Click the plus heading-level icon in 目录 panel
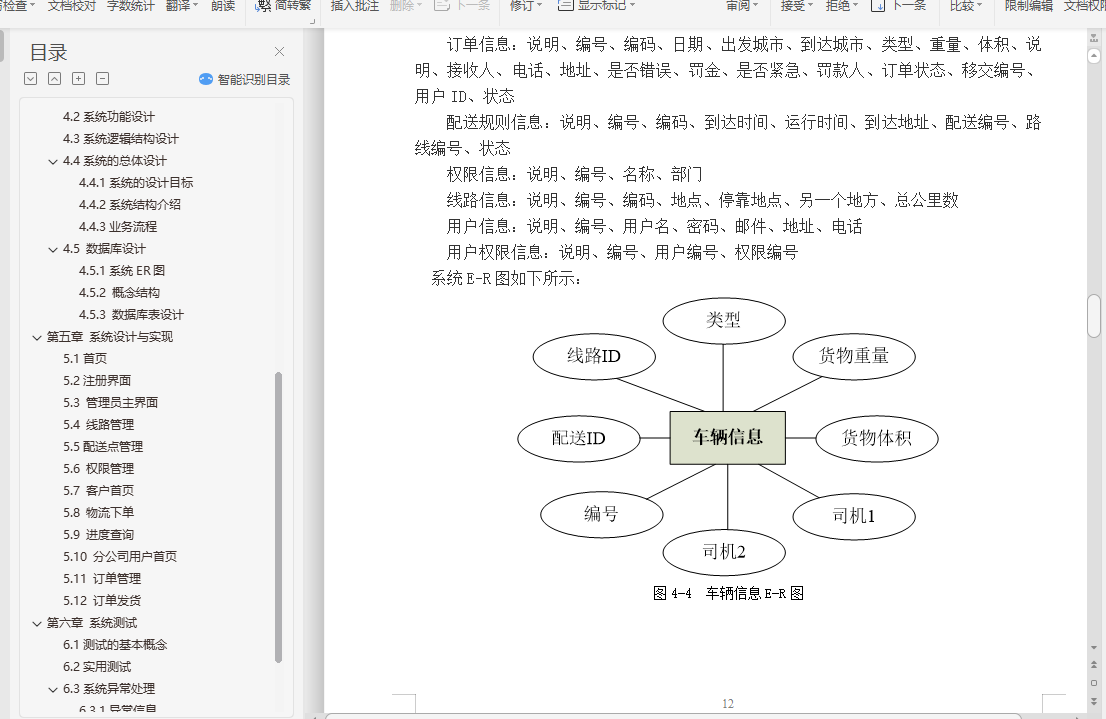The height and width of the screenshot is (719, 1106). [x=78, y=79]
